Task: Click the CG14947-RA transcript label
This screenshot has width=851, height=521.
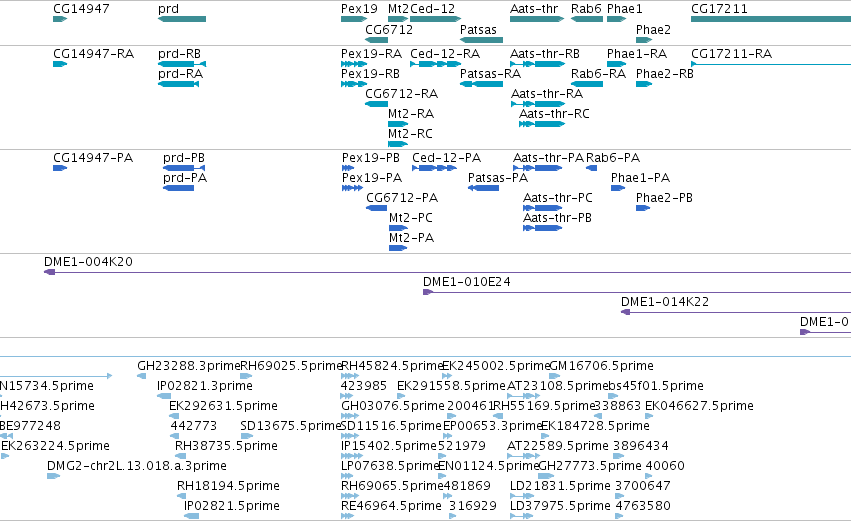Action: (x=93, y=54)
